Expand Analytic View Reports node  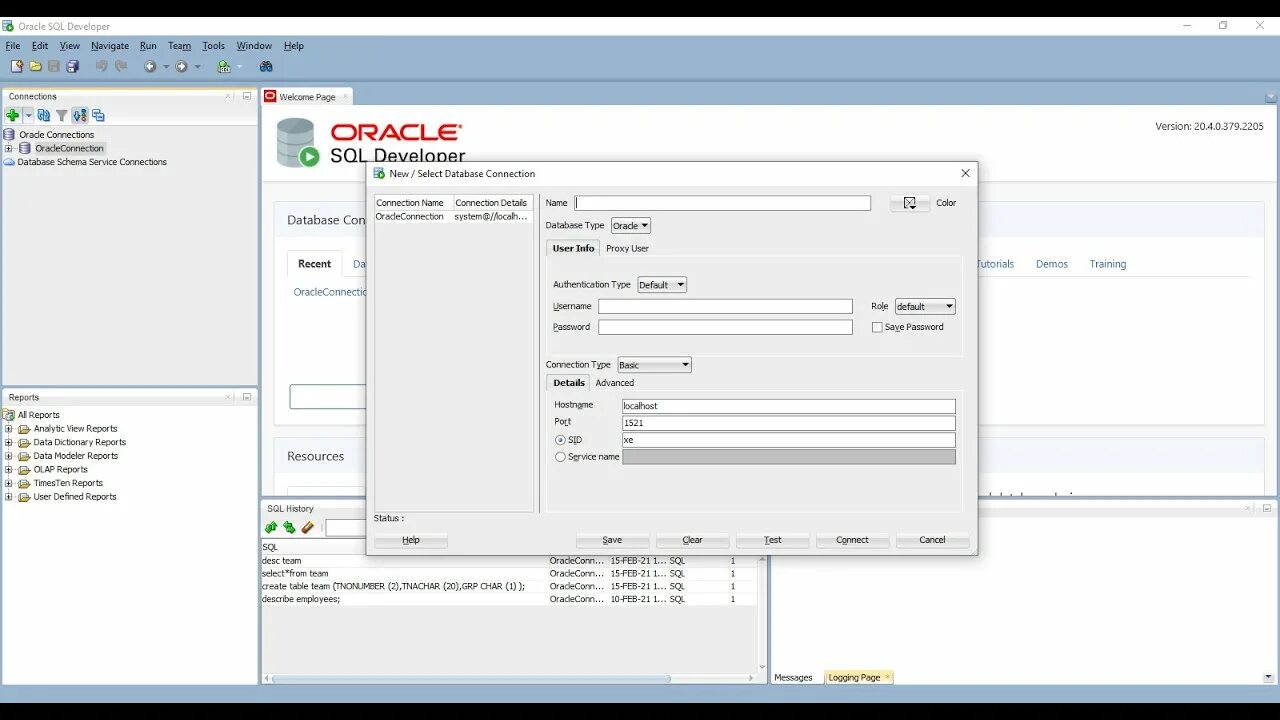(9, 429)
